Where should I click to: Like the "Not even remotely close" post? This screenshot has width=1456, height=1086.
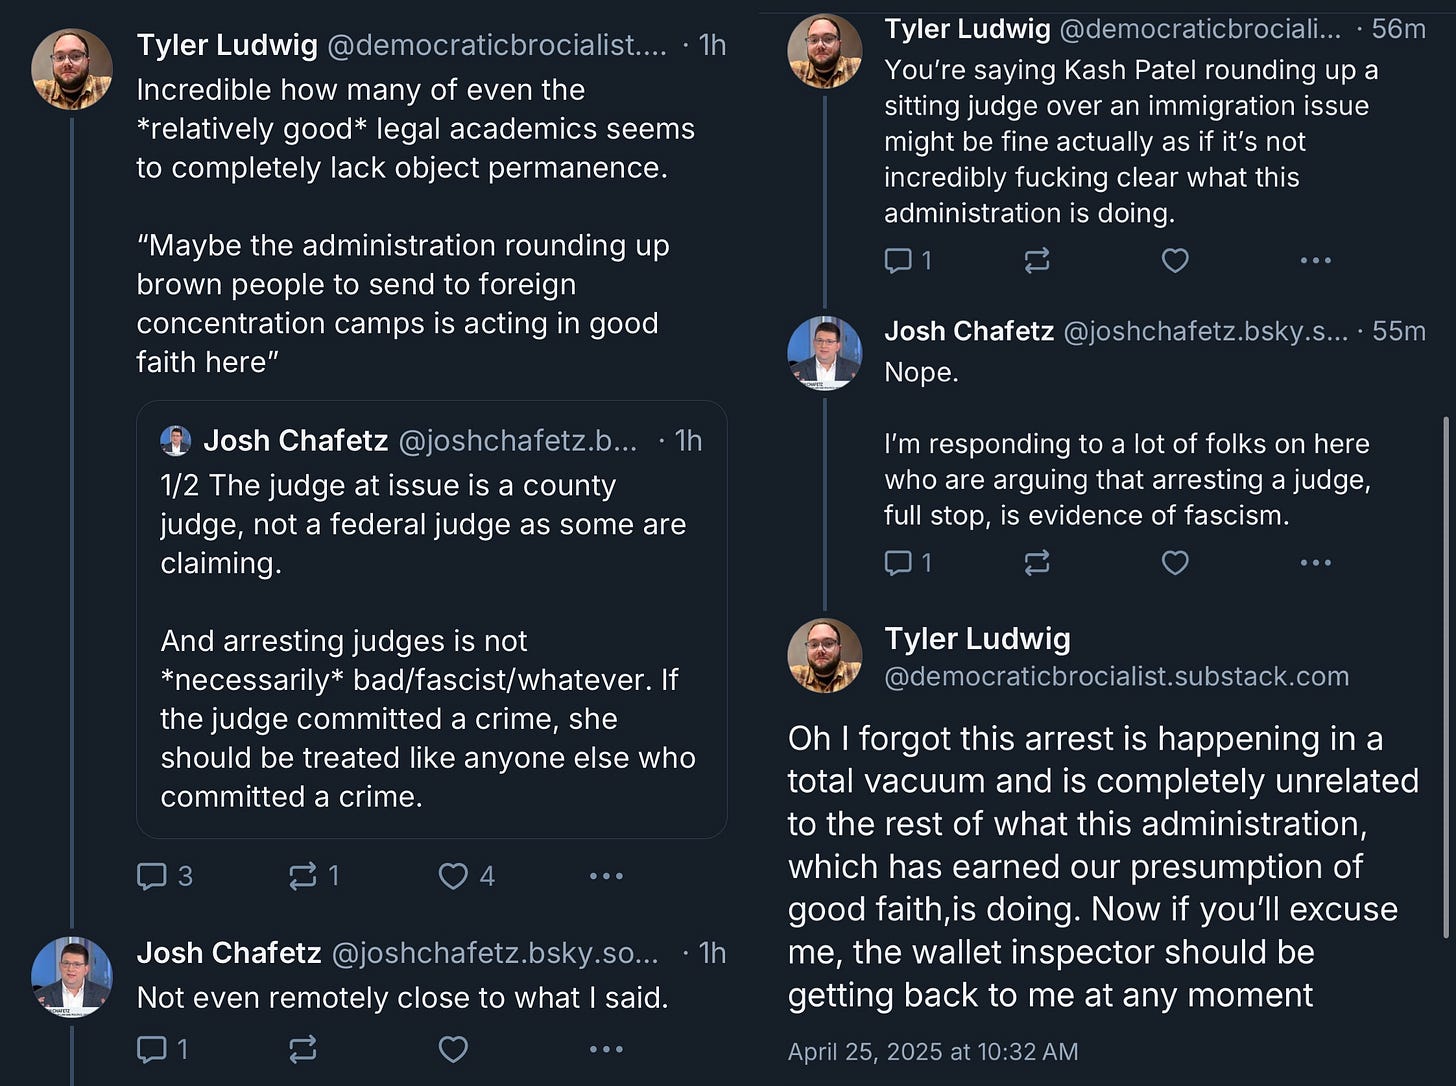pyautogui.click(x=453, y=1049)
